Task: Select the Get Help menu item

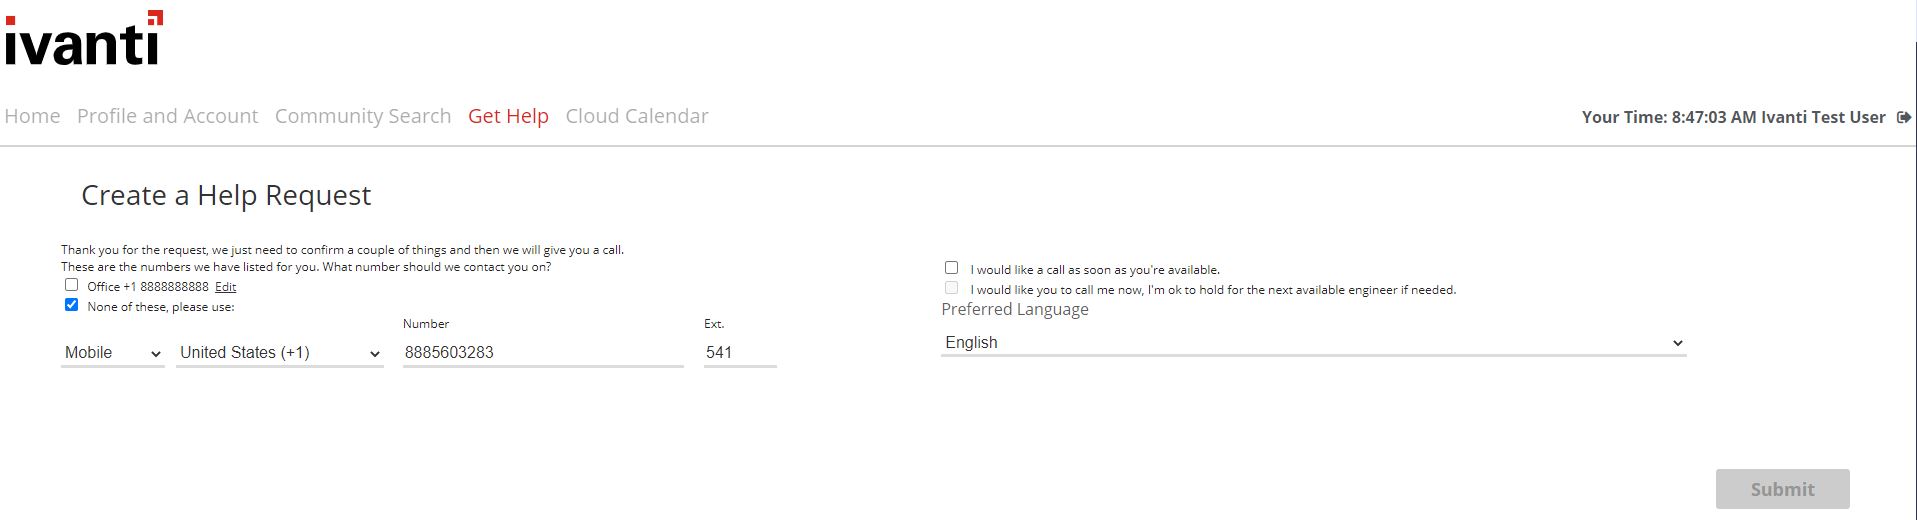Action: click(508, 116)
